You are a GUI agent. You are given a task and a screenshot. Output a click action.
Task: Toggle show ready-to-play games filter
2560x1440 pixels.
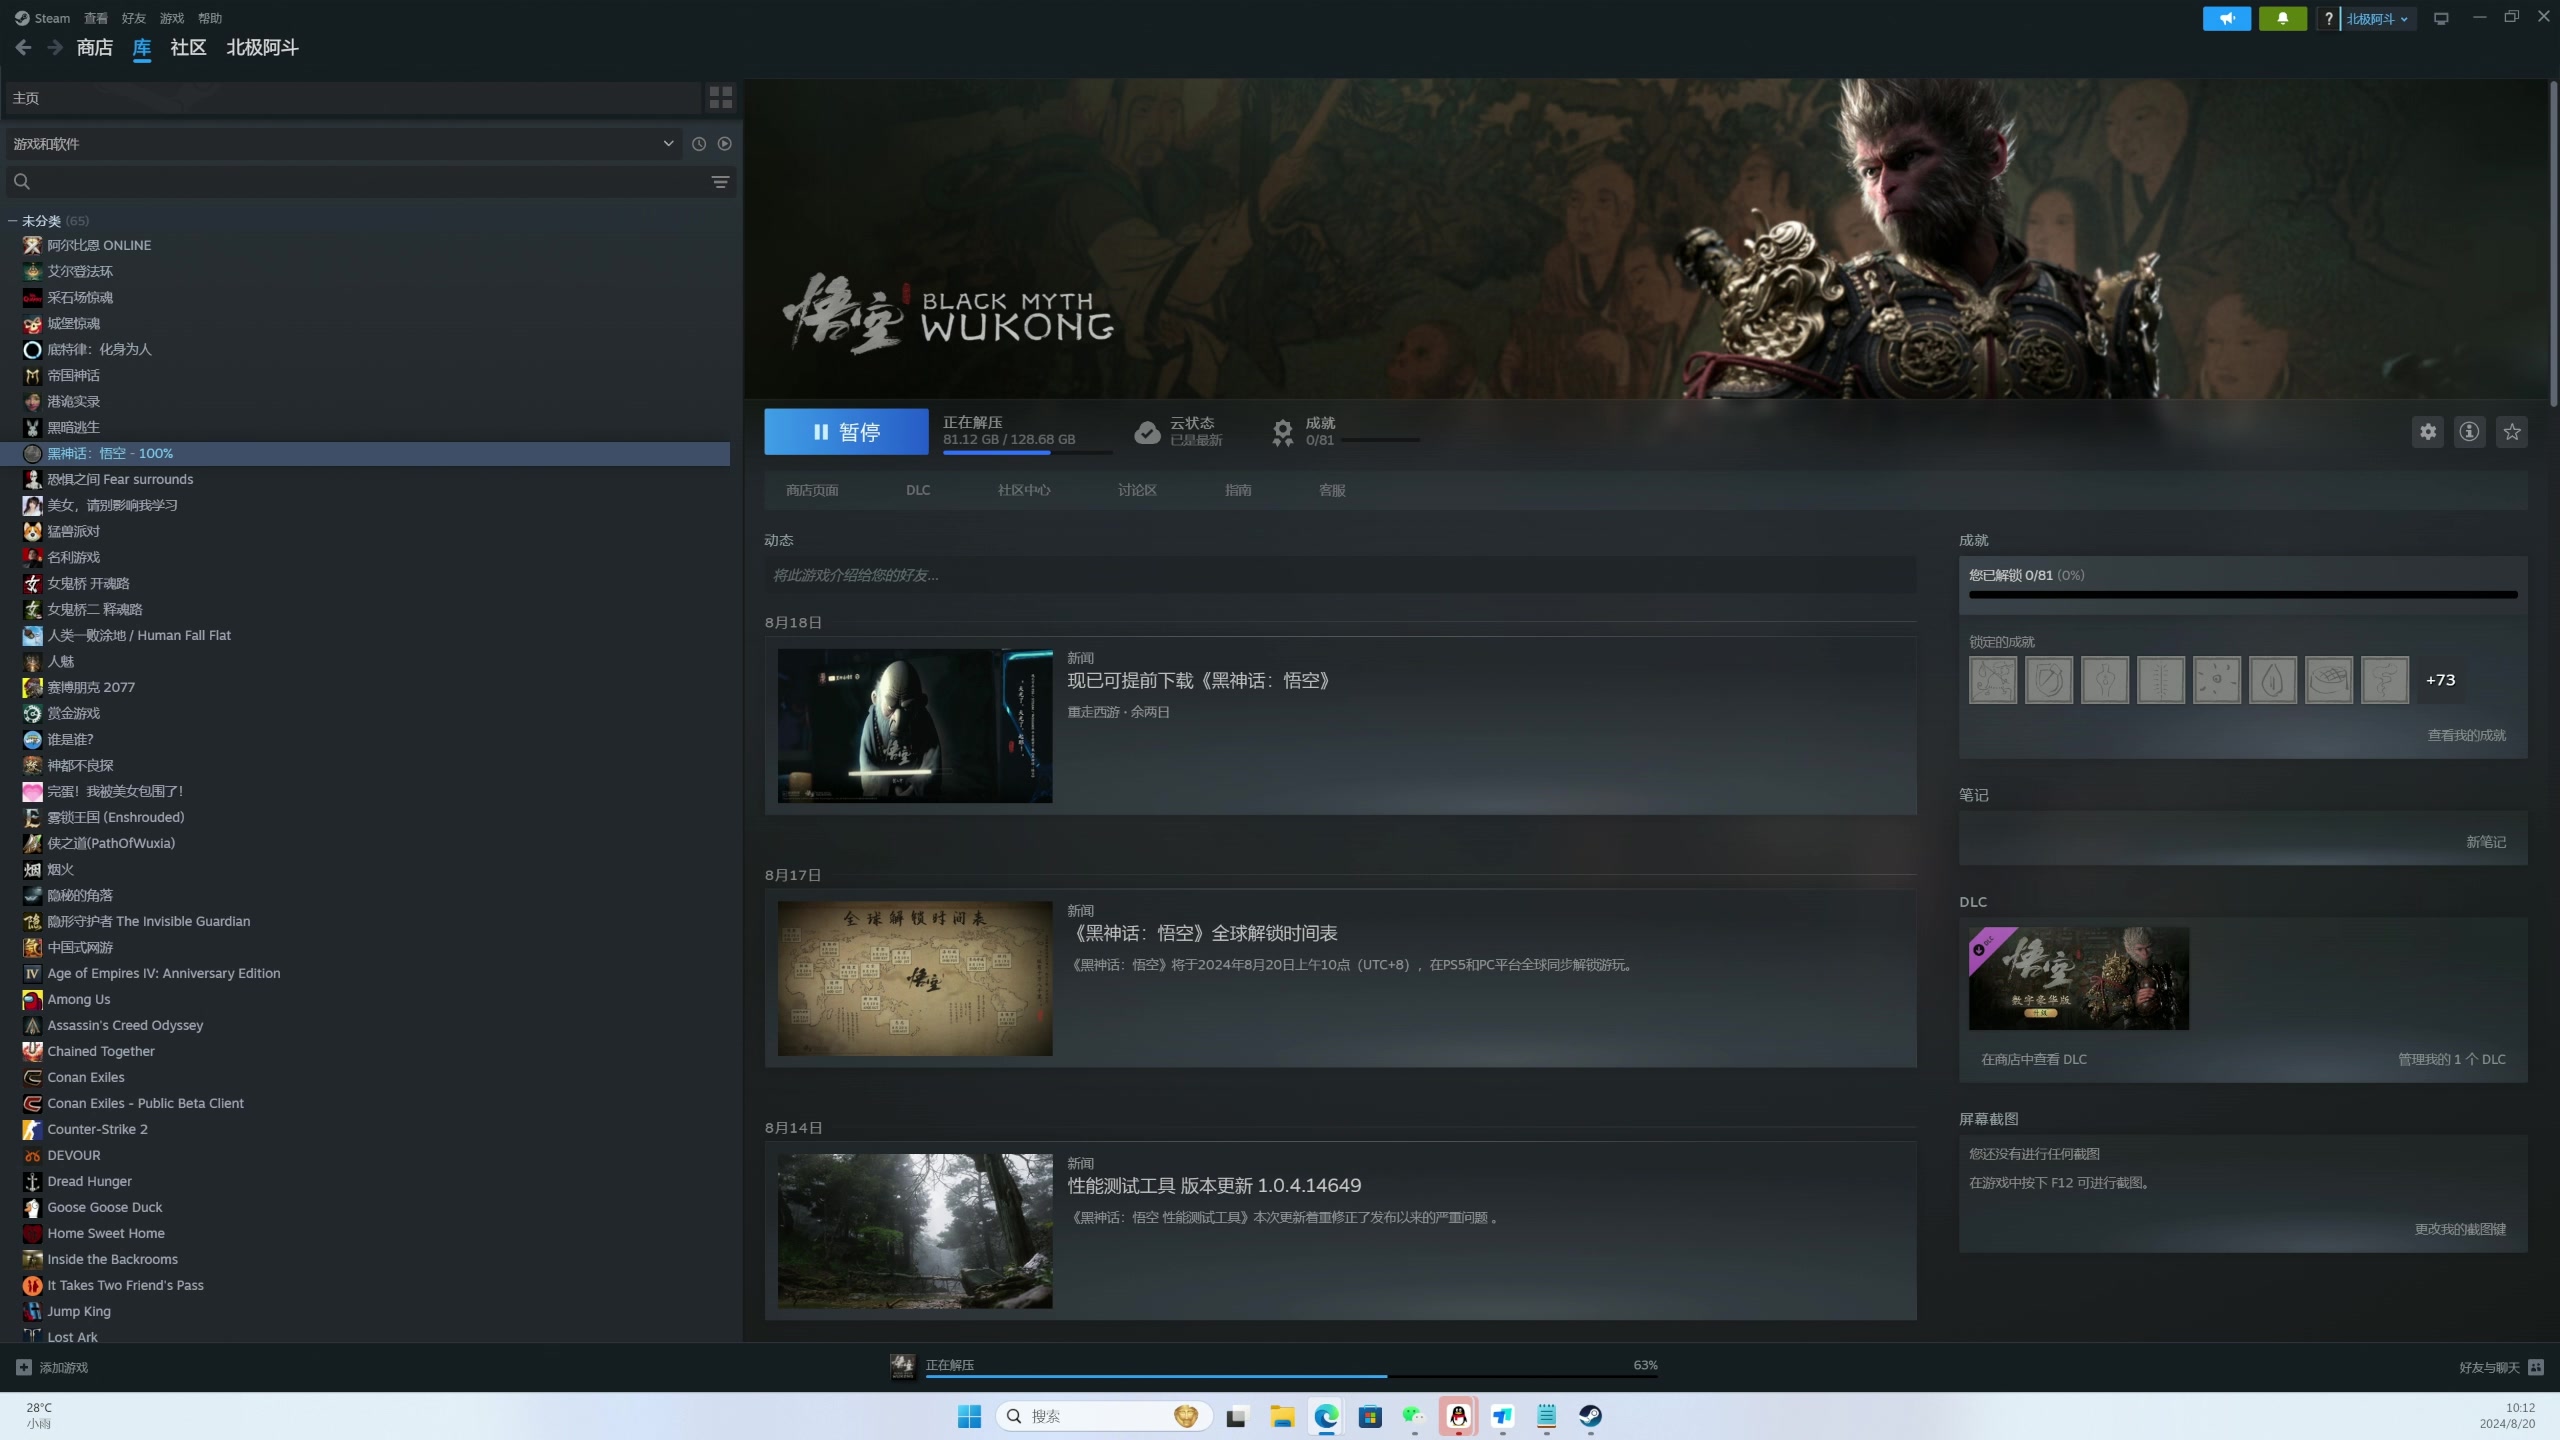[x=724, y=144]
